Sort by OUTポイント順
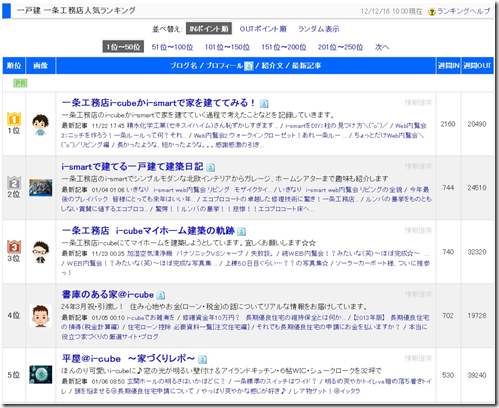499x408 pixels. click(263, 29)
